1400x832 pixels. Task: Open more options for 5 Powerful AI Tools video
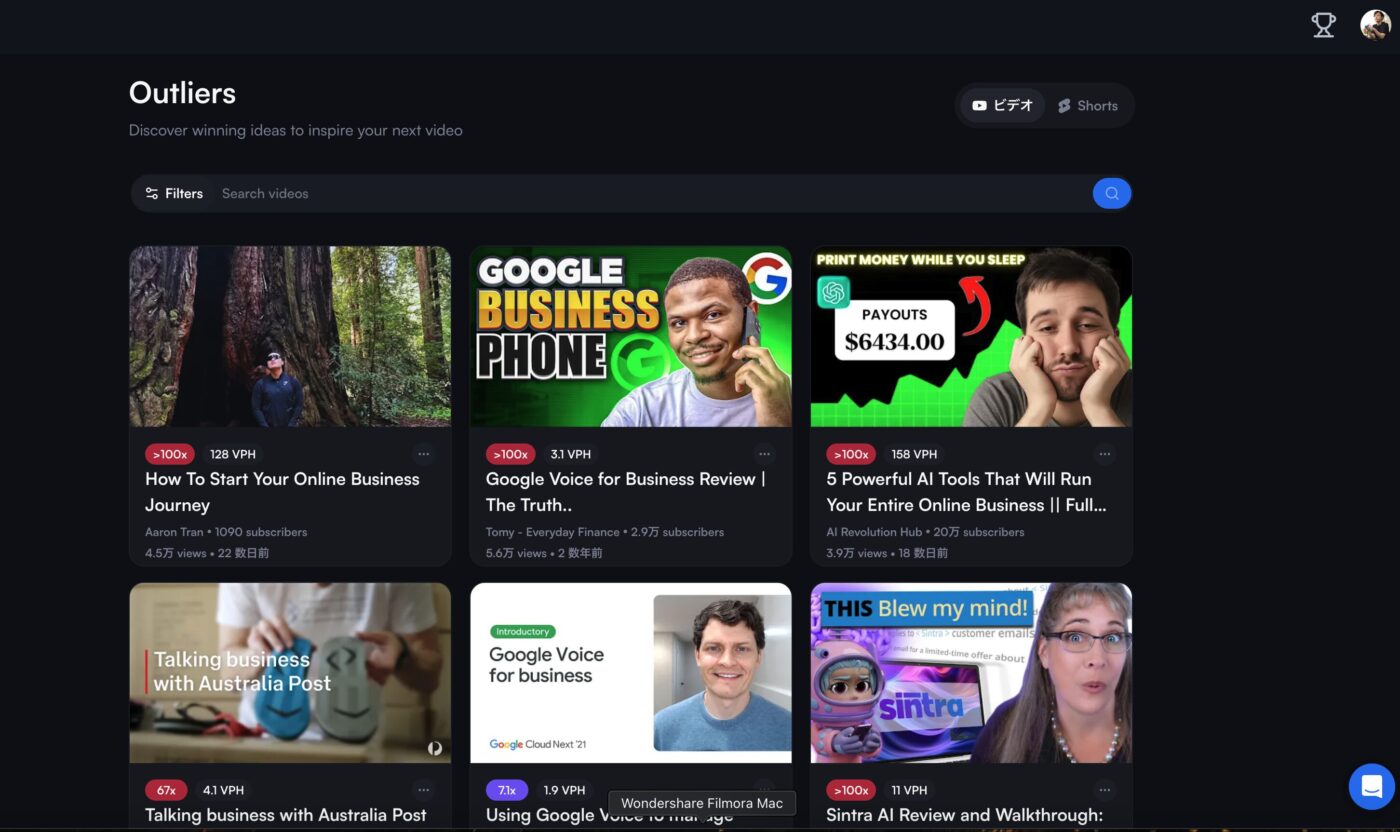[x=1105, y=454]
